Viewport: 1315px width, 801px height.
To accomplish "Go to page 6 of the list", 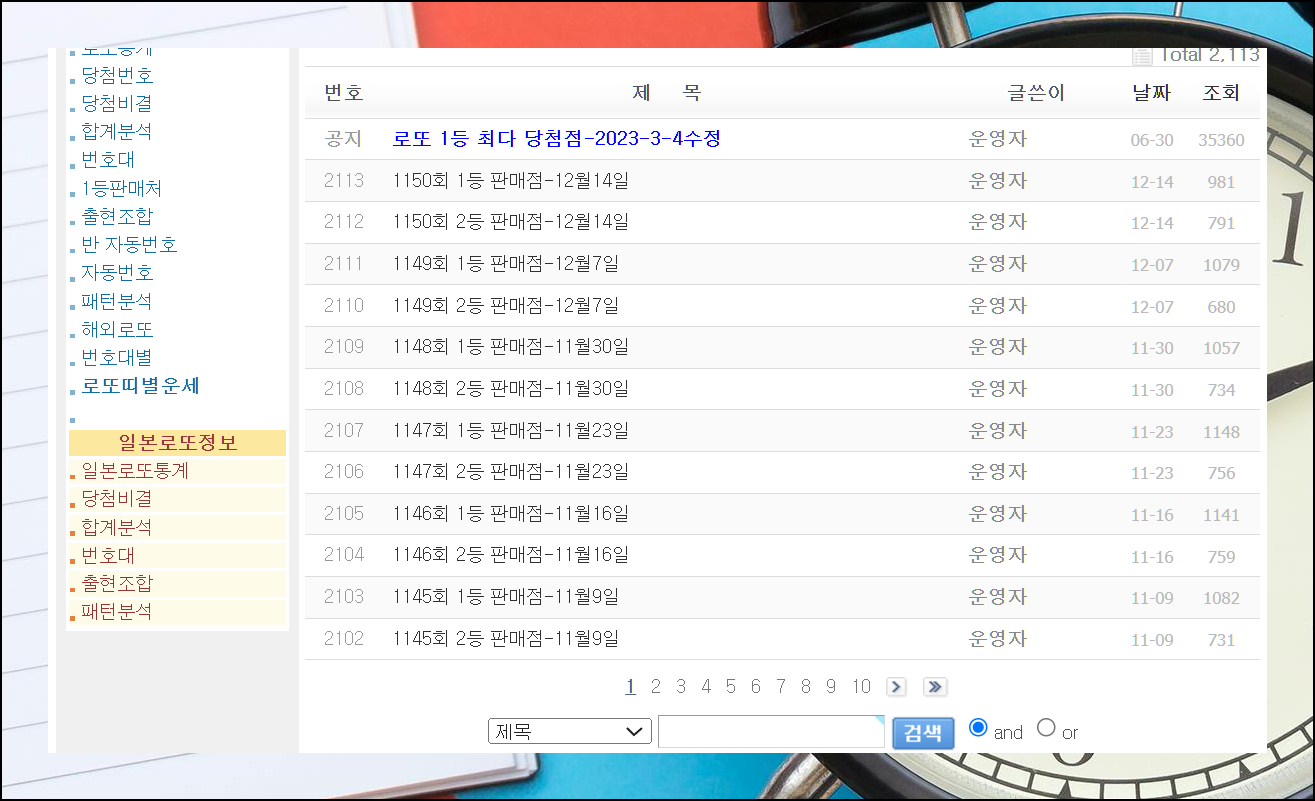I will point(756,687).
